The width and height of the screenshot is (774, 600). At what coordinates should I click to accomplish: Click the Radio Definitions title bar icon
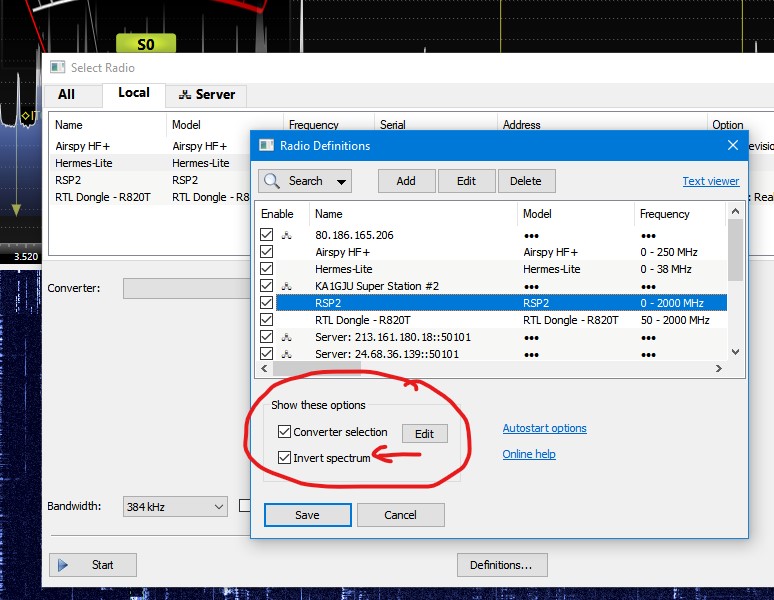pos(266,145)
